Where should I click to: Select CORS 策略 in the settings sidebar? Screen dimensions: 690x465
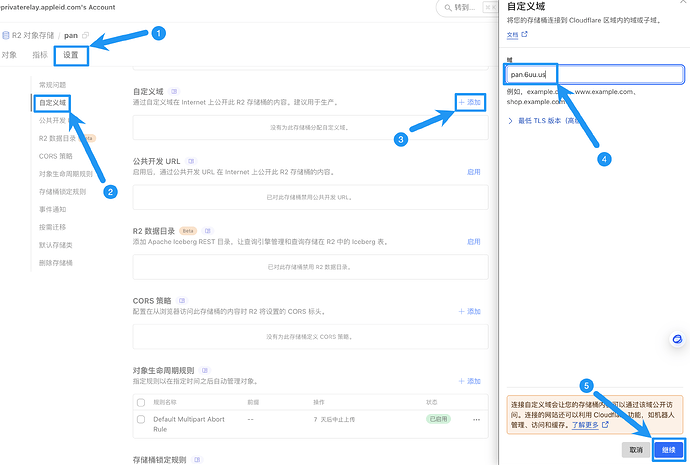(55, 156)
